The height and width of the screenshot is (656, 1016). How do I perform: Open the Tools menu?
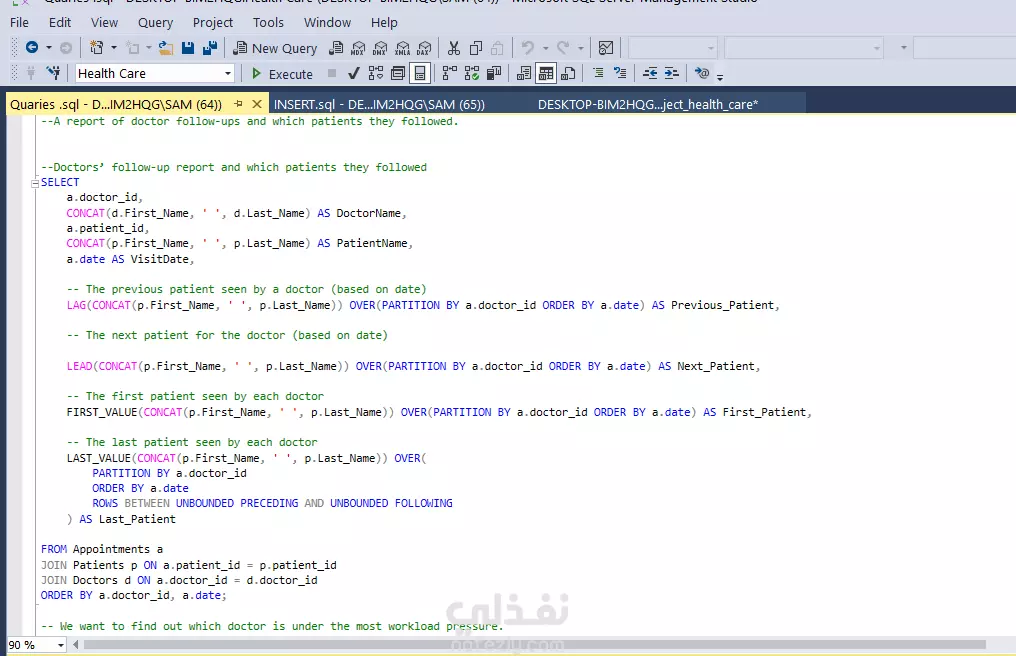coord(268,22)
